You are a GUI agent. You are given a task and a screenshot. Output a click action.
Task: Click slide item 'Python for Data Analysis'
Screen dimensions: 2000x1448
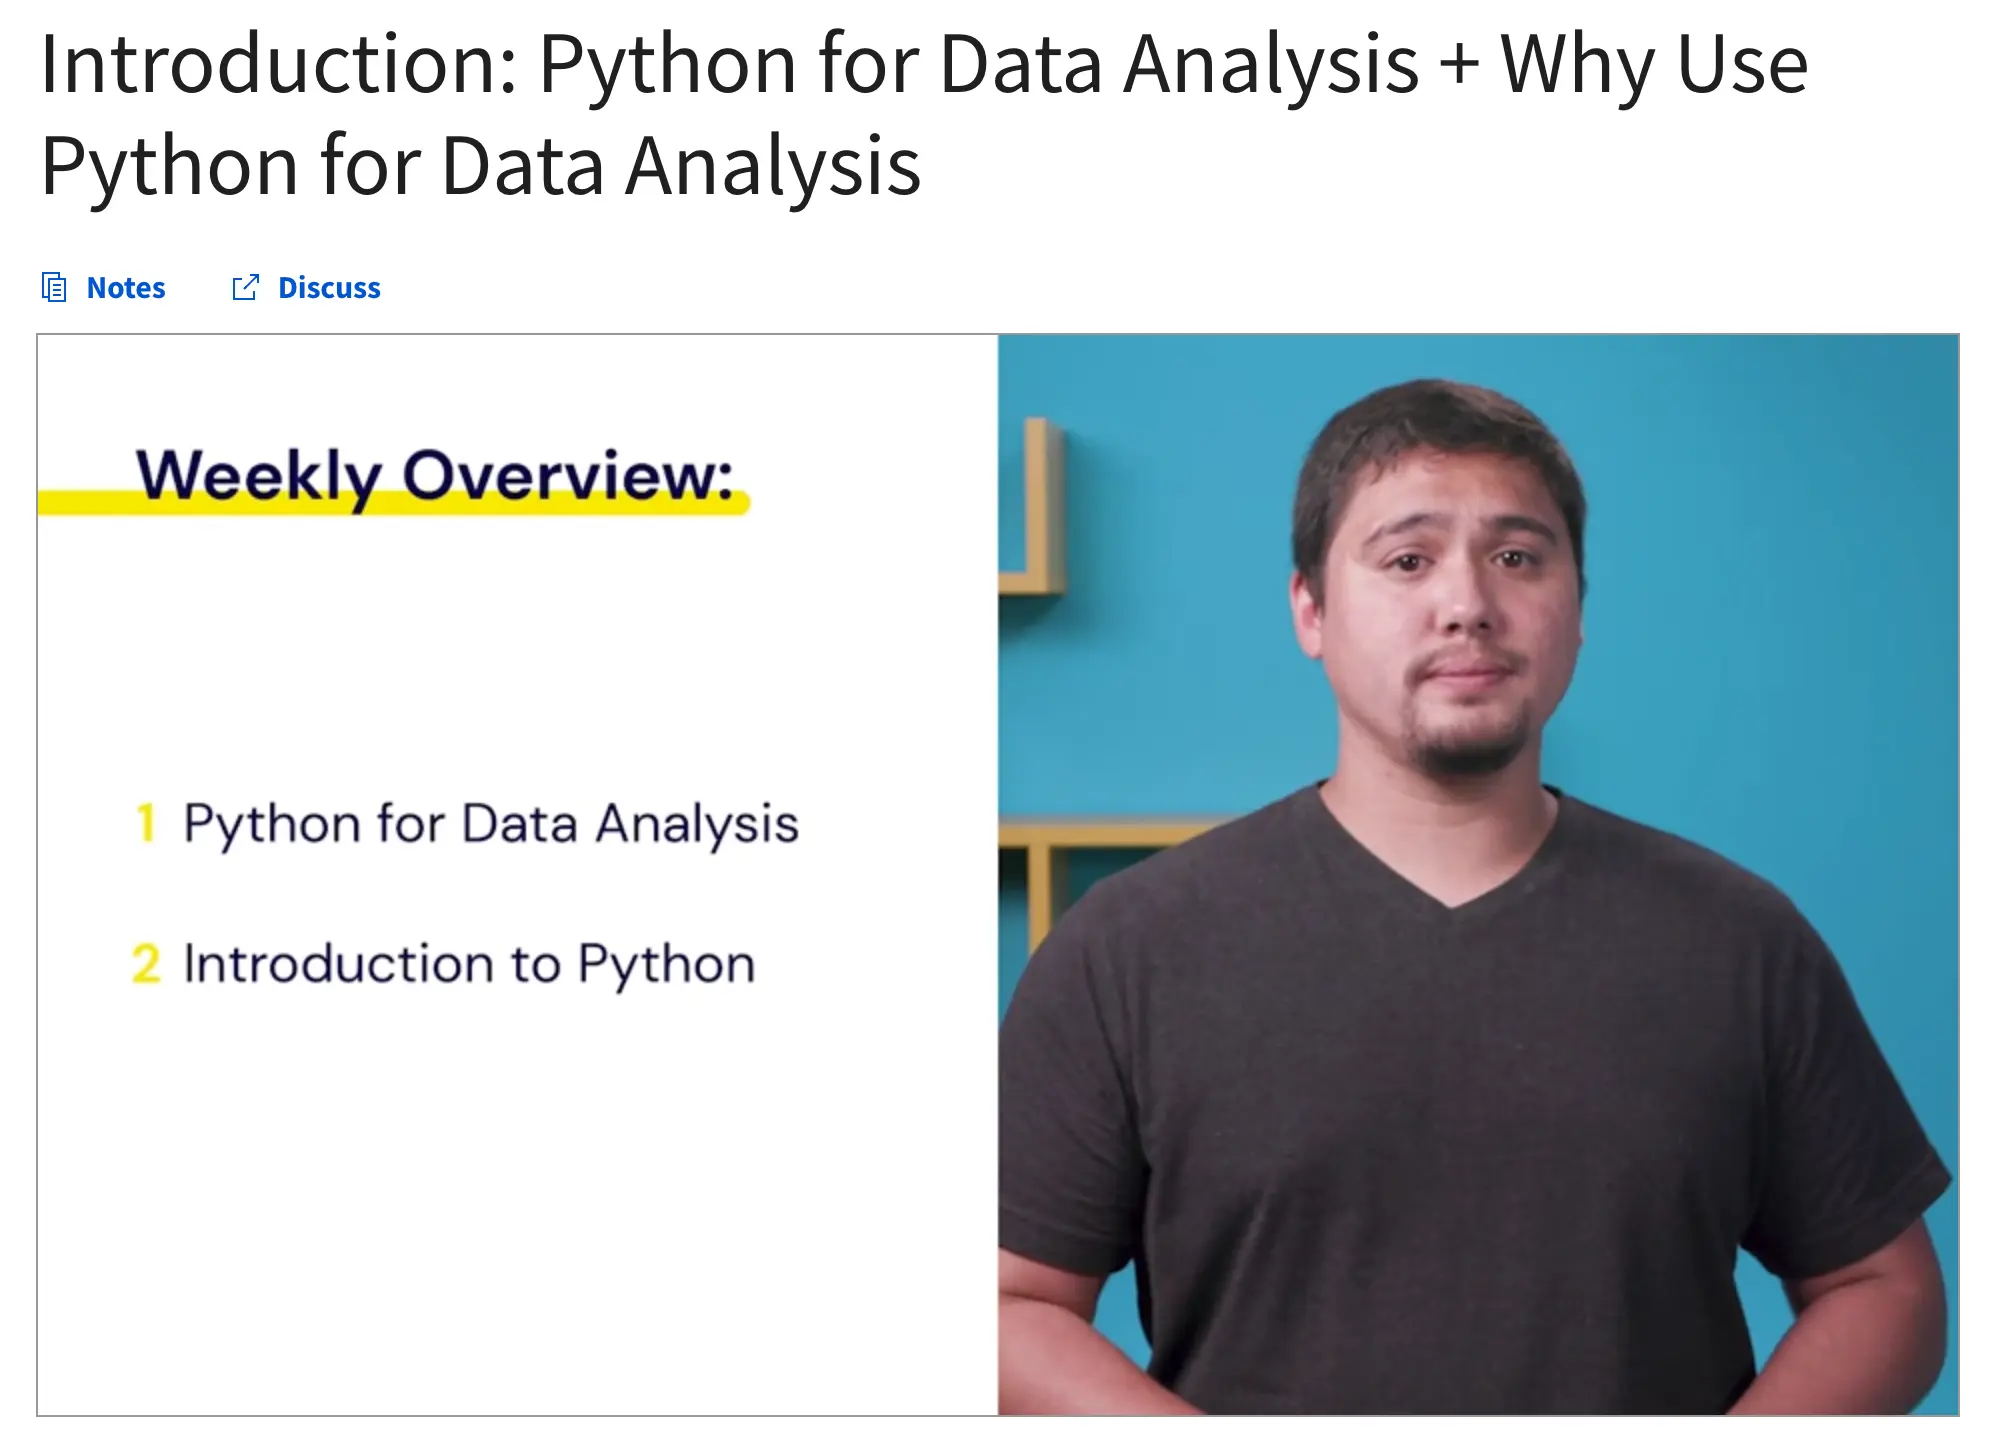coord(490,825)
